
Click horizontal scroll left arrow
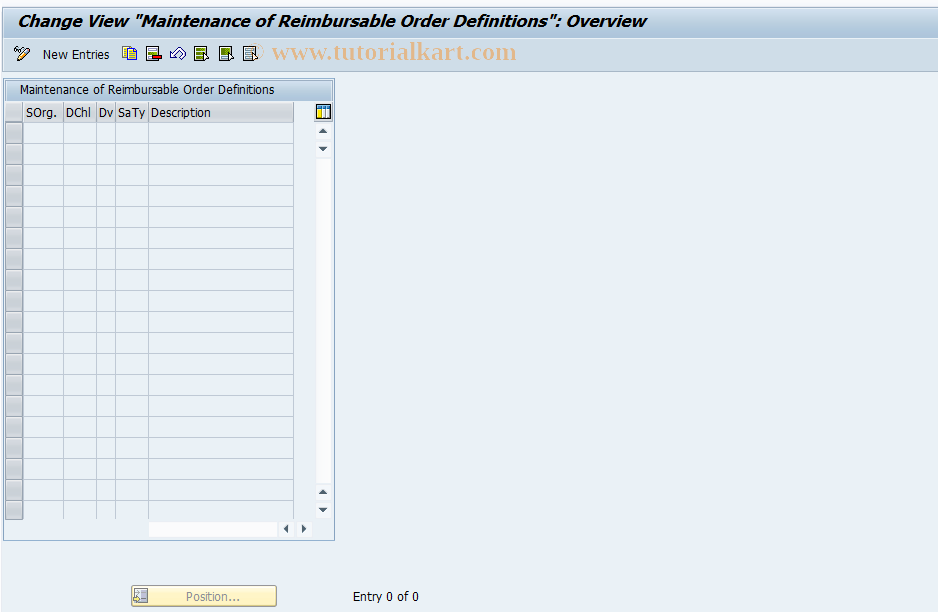click(286, 529)
